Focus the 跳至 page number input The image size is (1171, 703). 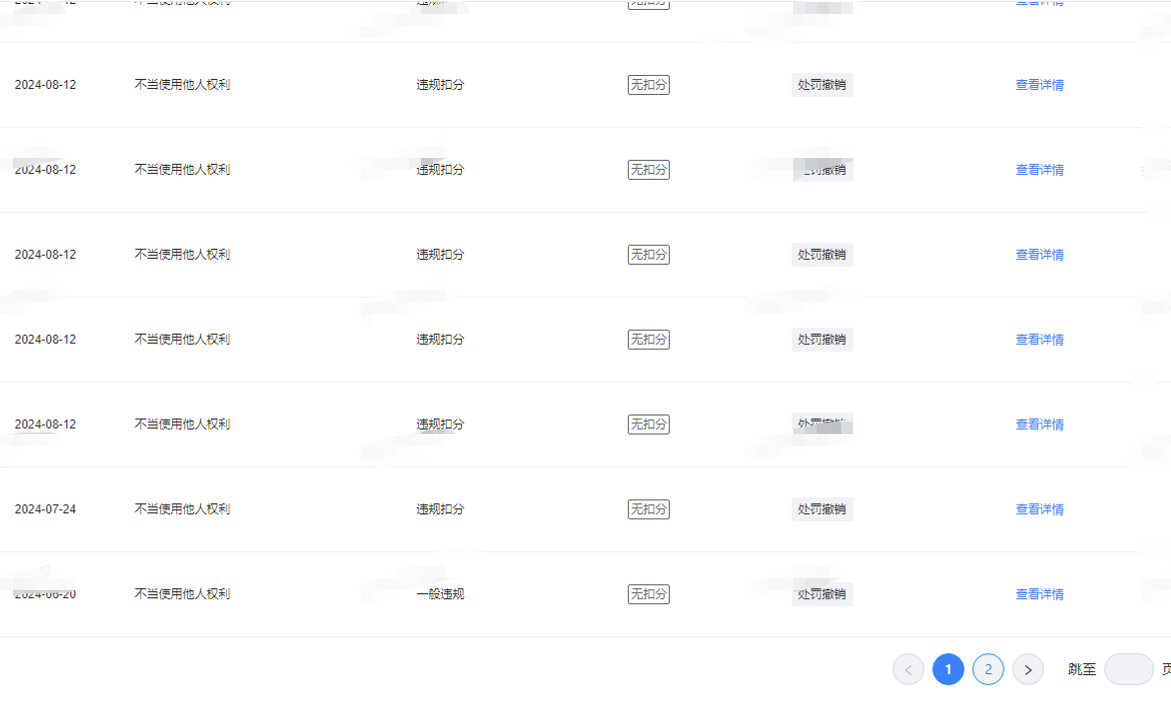point(1128,670)
